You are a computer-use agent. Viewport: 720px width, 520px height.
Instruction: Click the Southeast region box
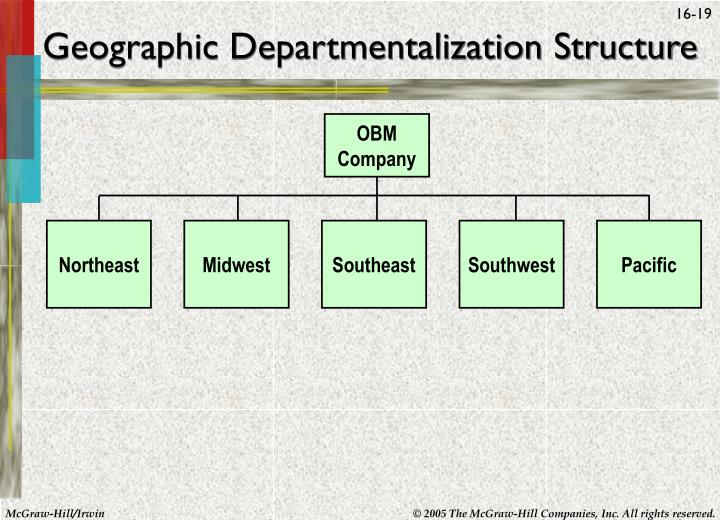pyautogui.click(x=374, y=264)
